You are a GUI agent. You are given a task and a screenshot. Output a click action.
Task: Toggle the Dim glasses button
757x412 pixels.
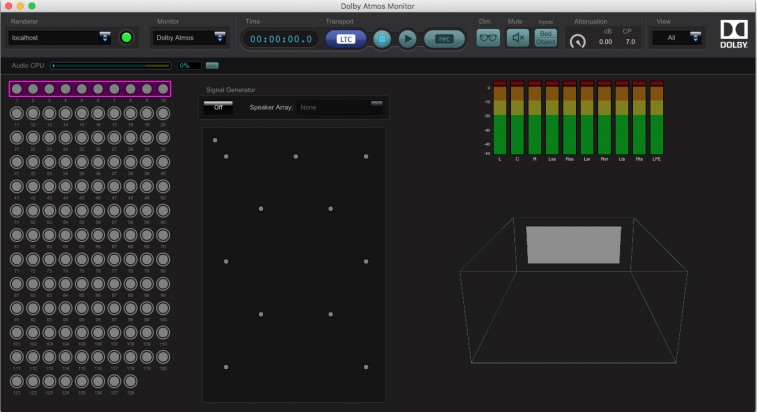coord(488,38)
